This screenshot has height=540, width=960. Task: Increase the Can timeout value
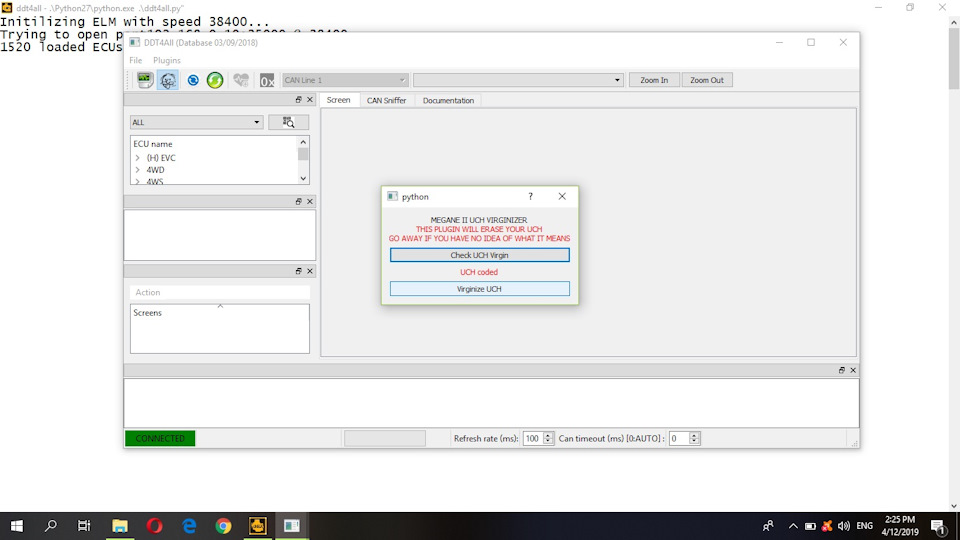coord(694,435)
